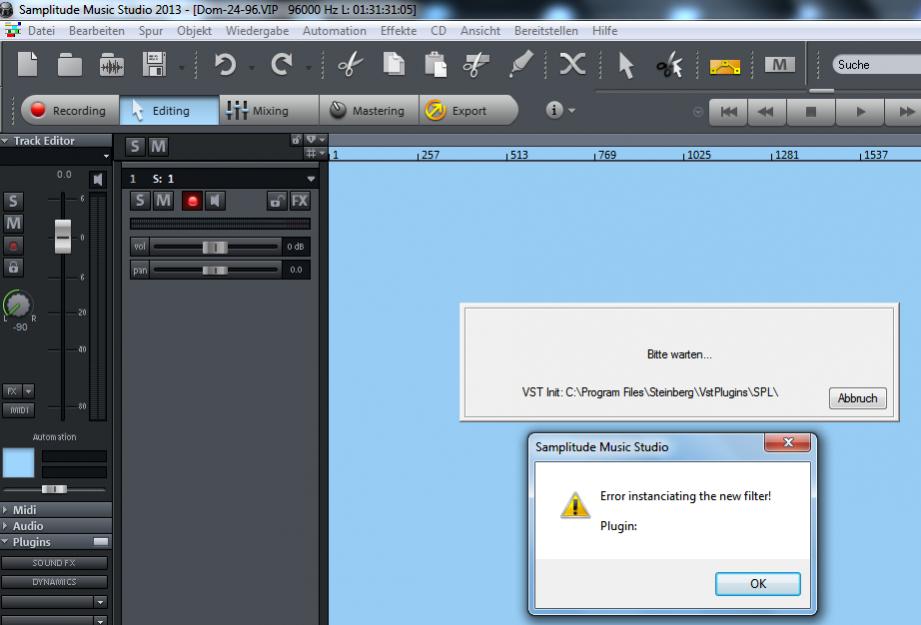
Task: Redo the last action
Action: [x=282, y=64]
